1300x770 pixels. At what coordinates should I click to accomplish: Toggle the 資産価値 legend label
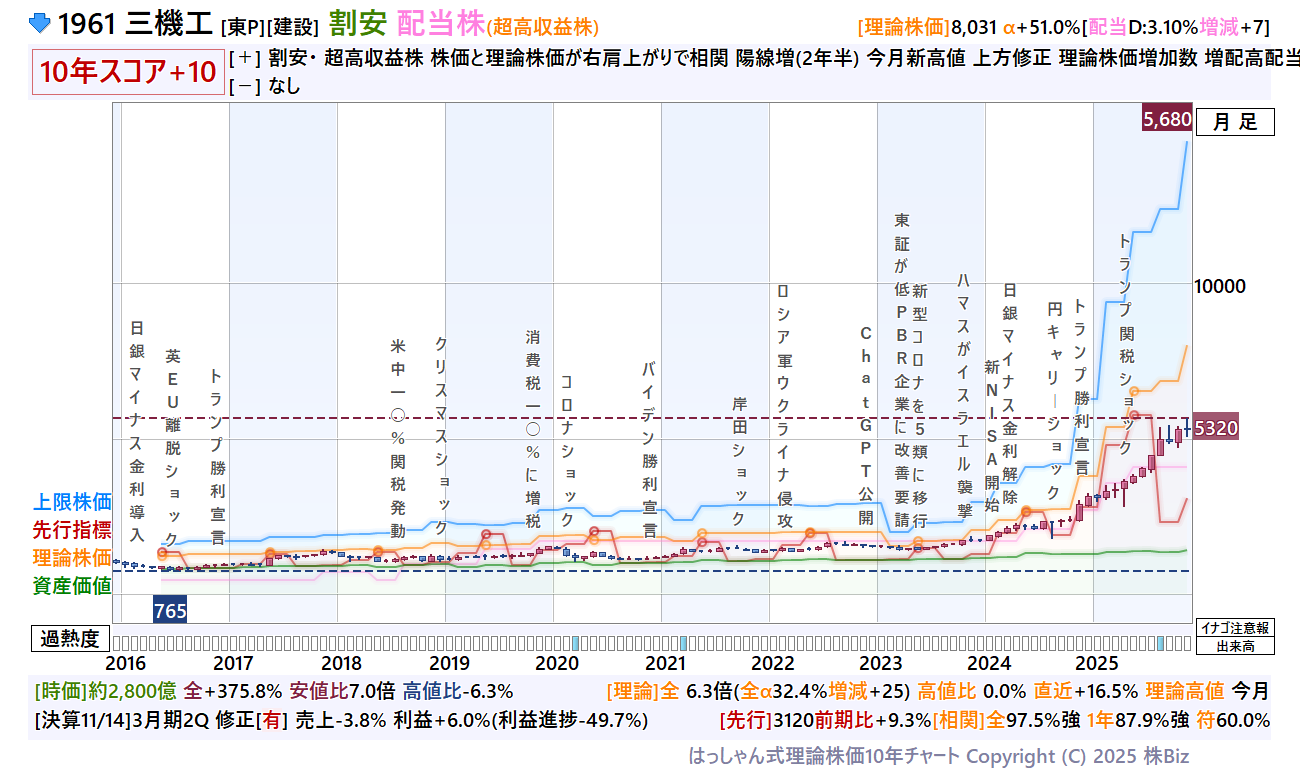pos(72,586)
